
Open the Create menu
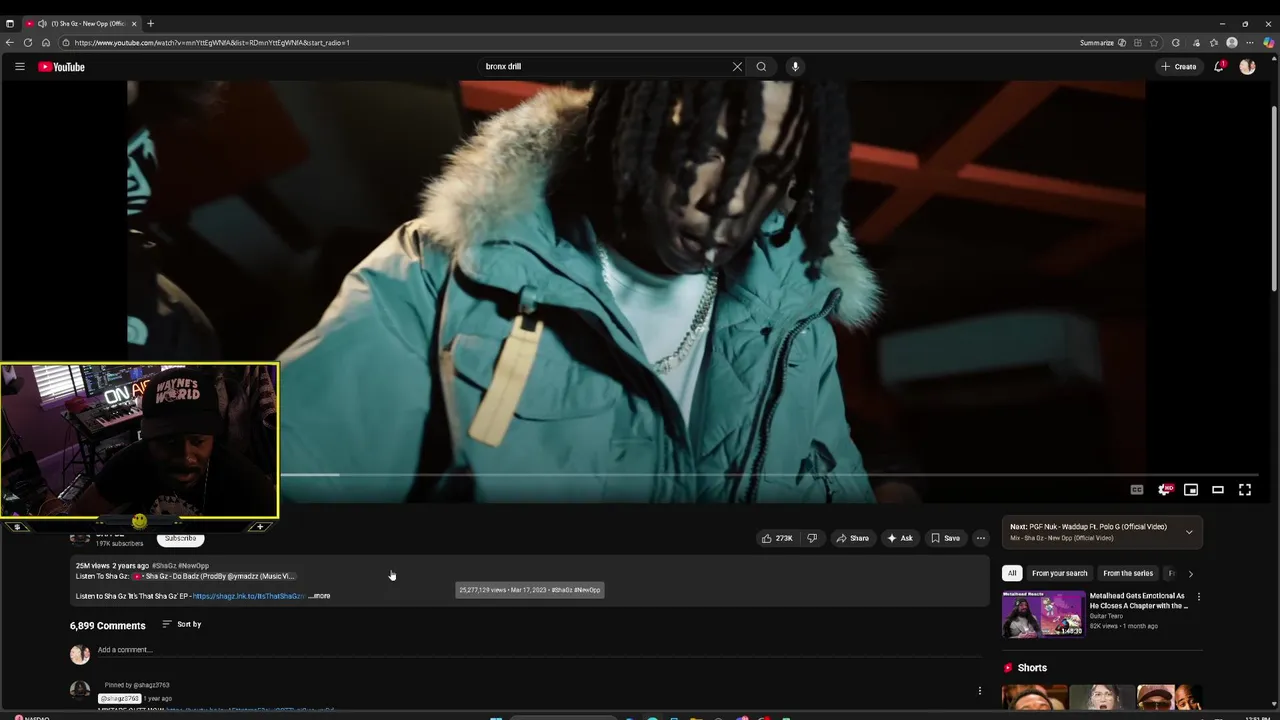coord(1179,67)
